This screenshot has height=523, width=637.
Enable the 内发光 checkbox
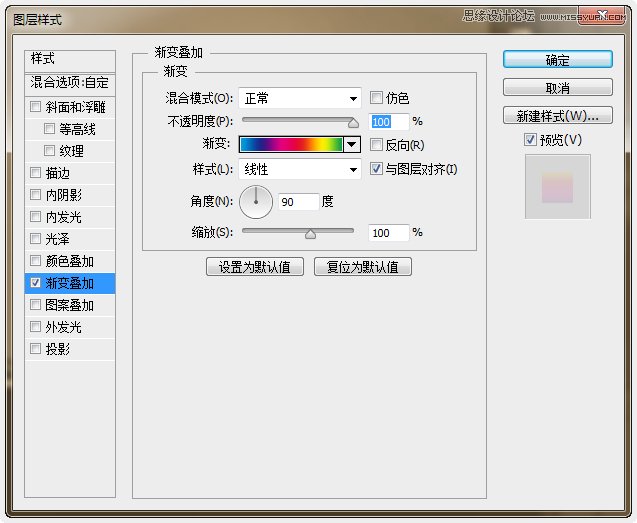tap(35, 217)
